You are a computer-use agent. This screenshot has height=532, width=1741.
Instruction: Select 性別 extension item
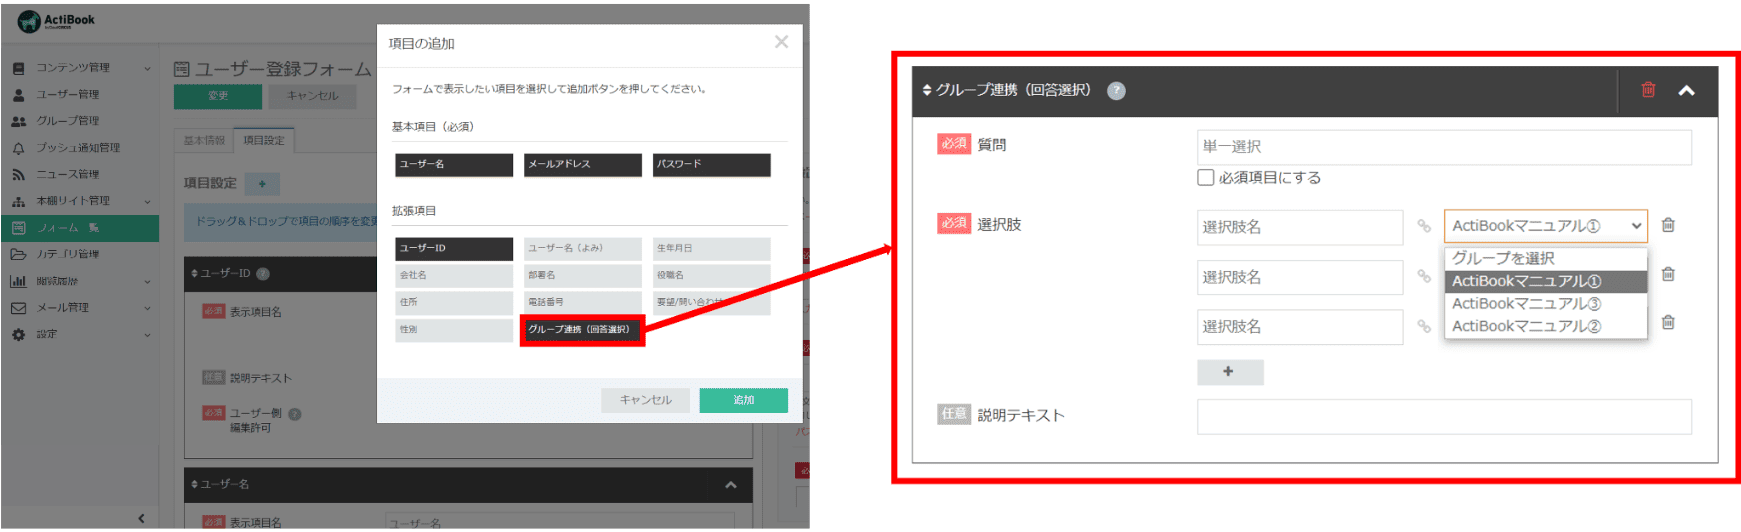(454, 329)
